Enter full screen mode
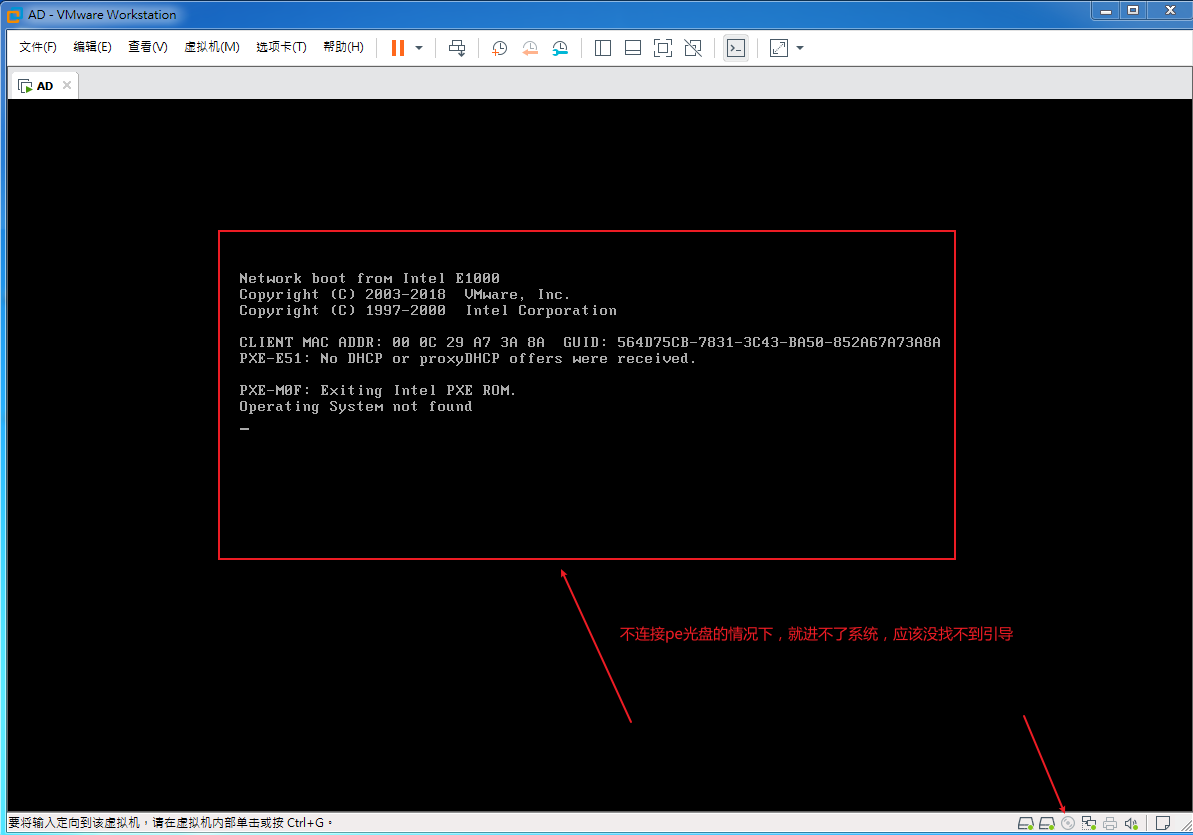Screen dimensions: 1193x835 [x=663, y=48]
